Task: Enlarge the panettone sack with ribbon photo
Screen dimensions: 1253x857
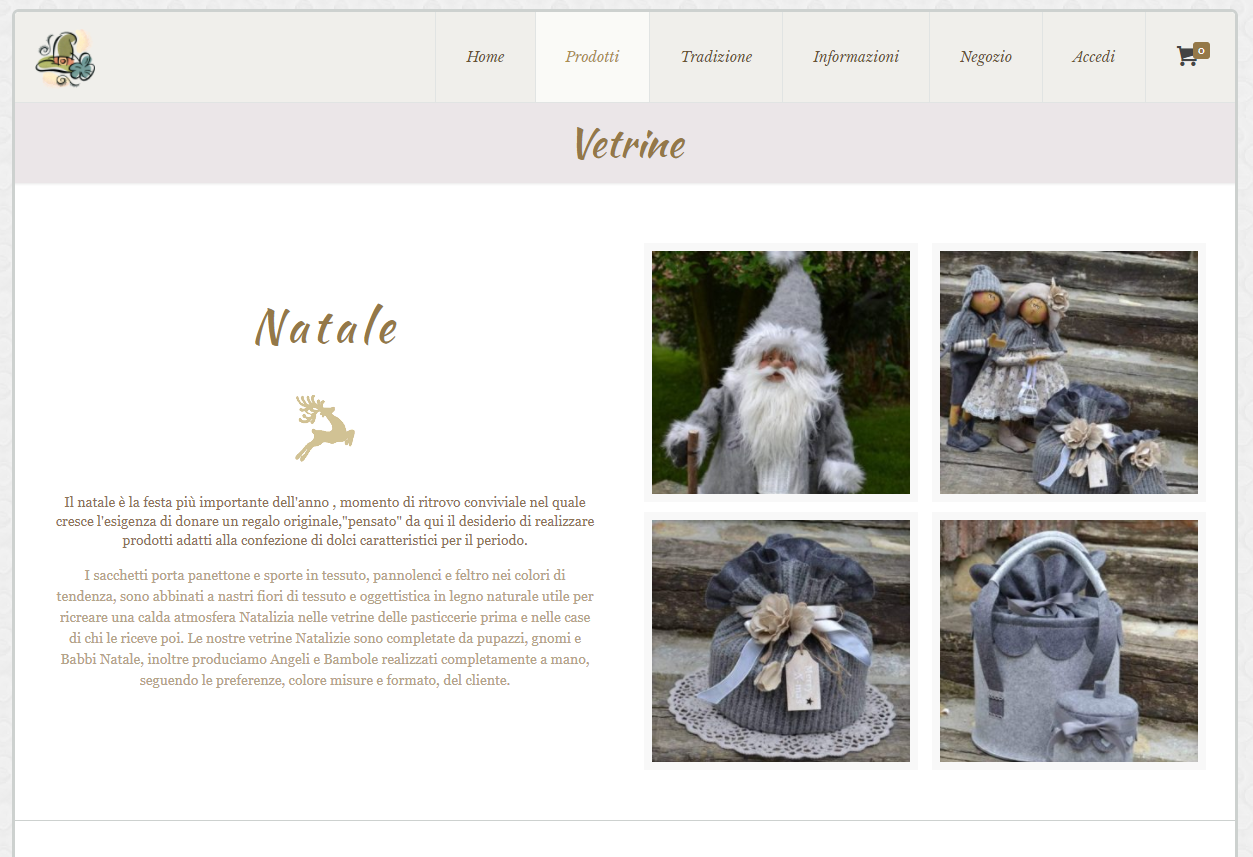Action: (x=781, y=641)
